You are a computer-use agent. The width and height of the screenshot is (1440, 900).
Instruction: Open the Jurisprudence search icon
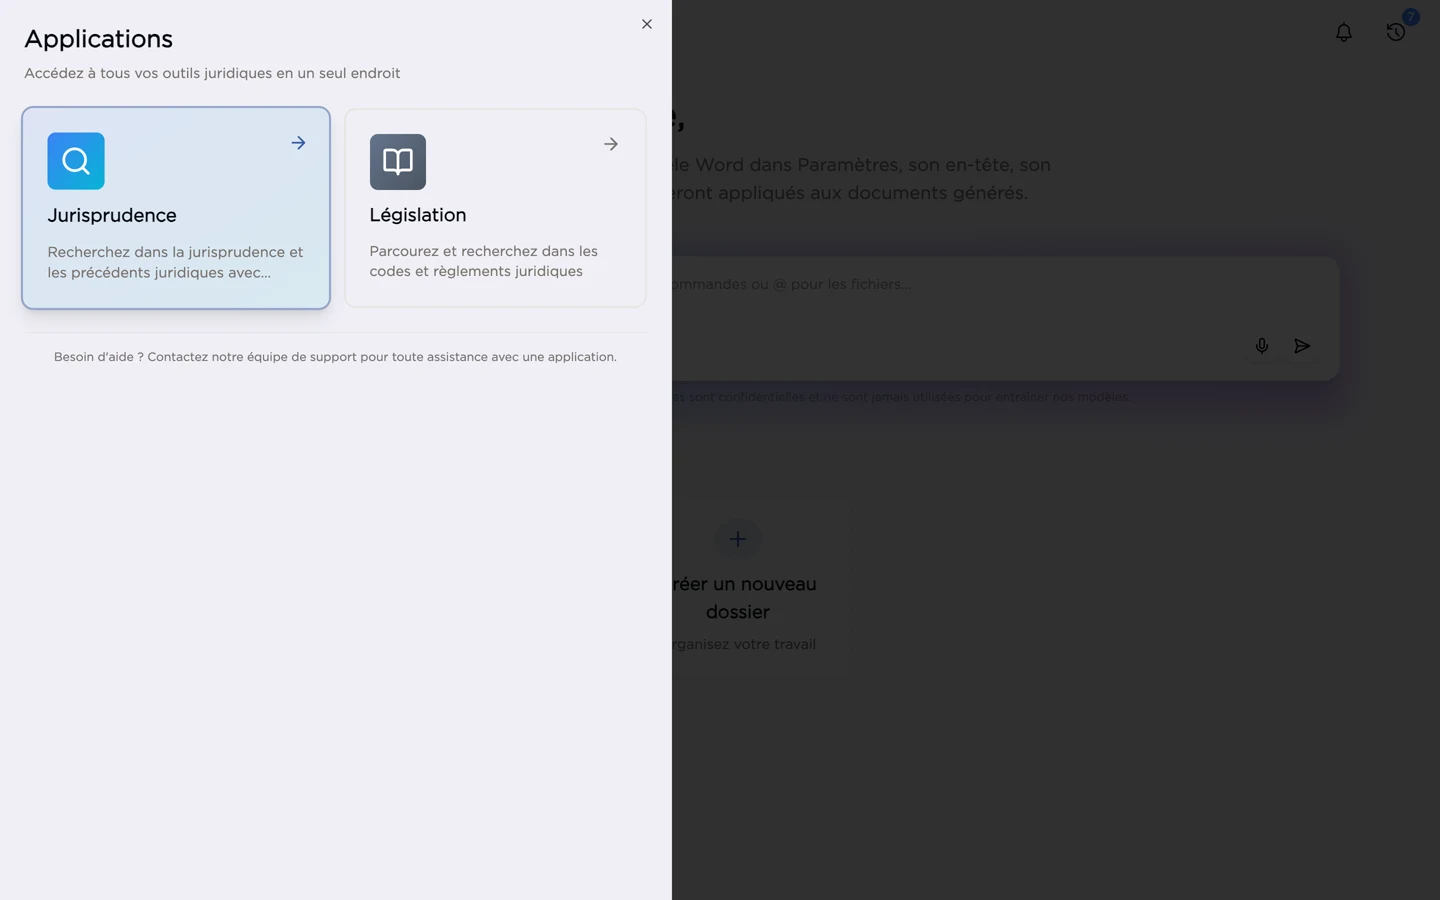coord(76,161)
